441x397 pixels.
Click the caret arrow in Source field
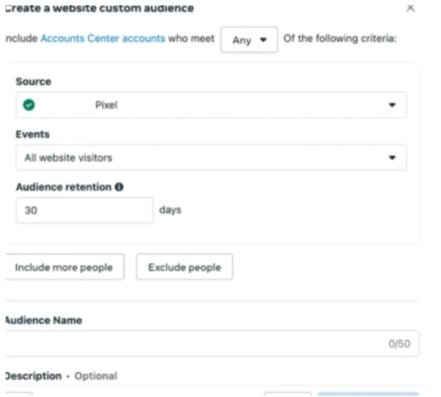coord(392,105)
